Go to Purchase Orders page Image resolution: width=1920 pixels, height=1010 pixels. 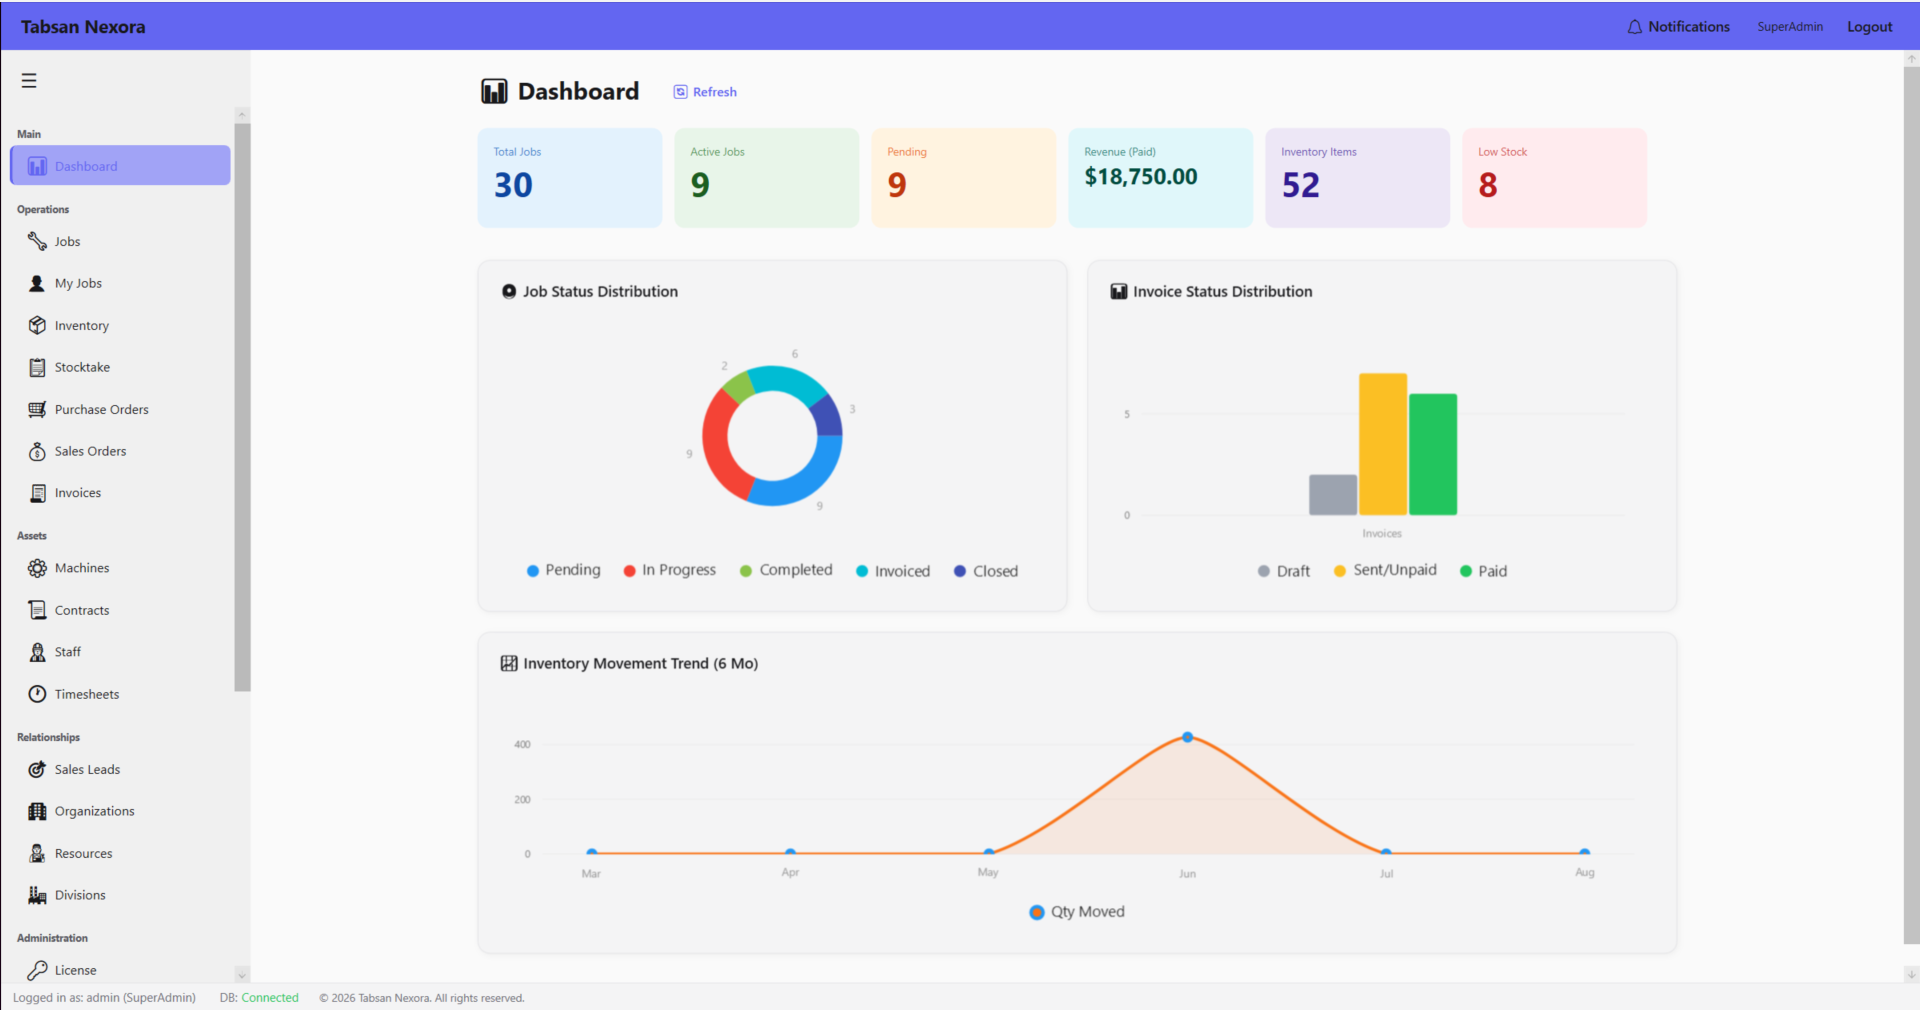[x=120, y=409]
